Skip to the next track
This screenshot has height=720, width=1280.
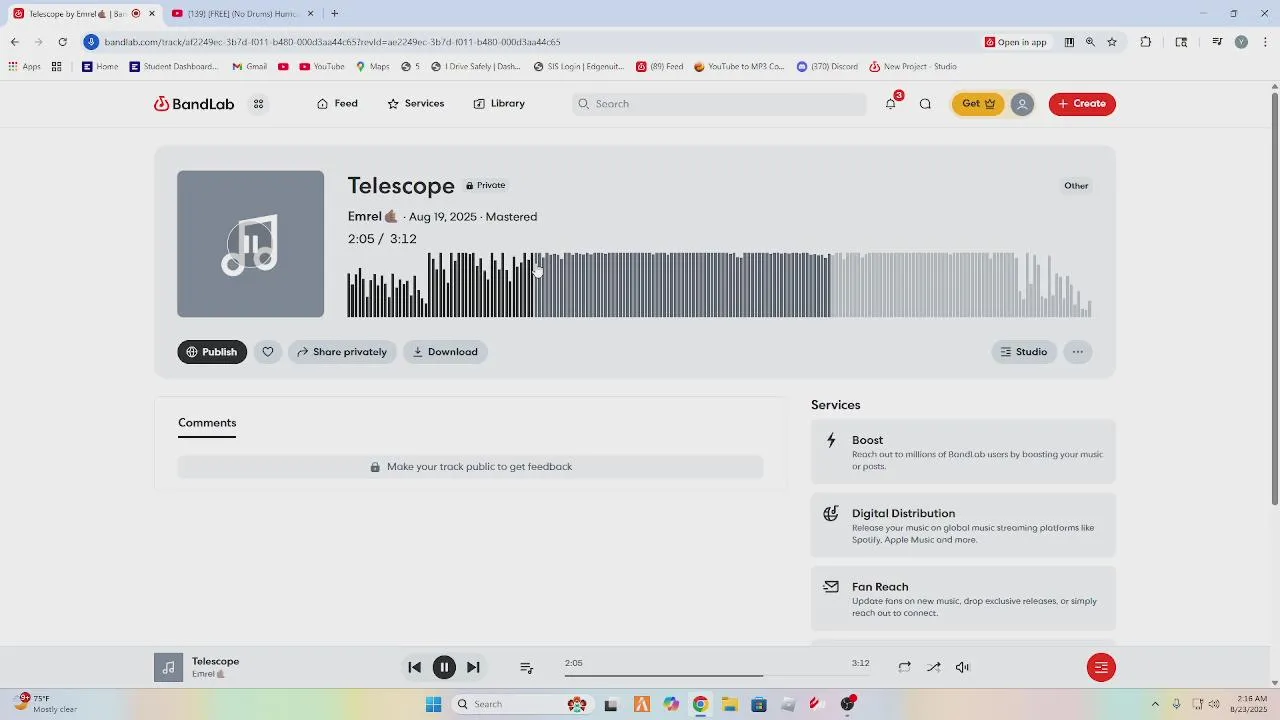(473, 667)
